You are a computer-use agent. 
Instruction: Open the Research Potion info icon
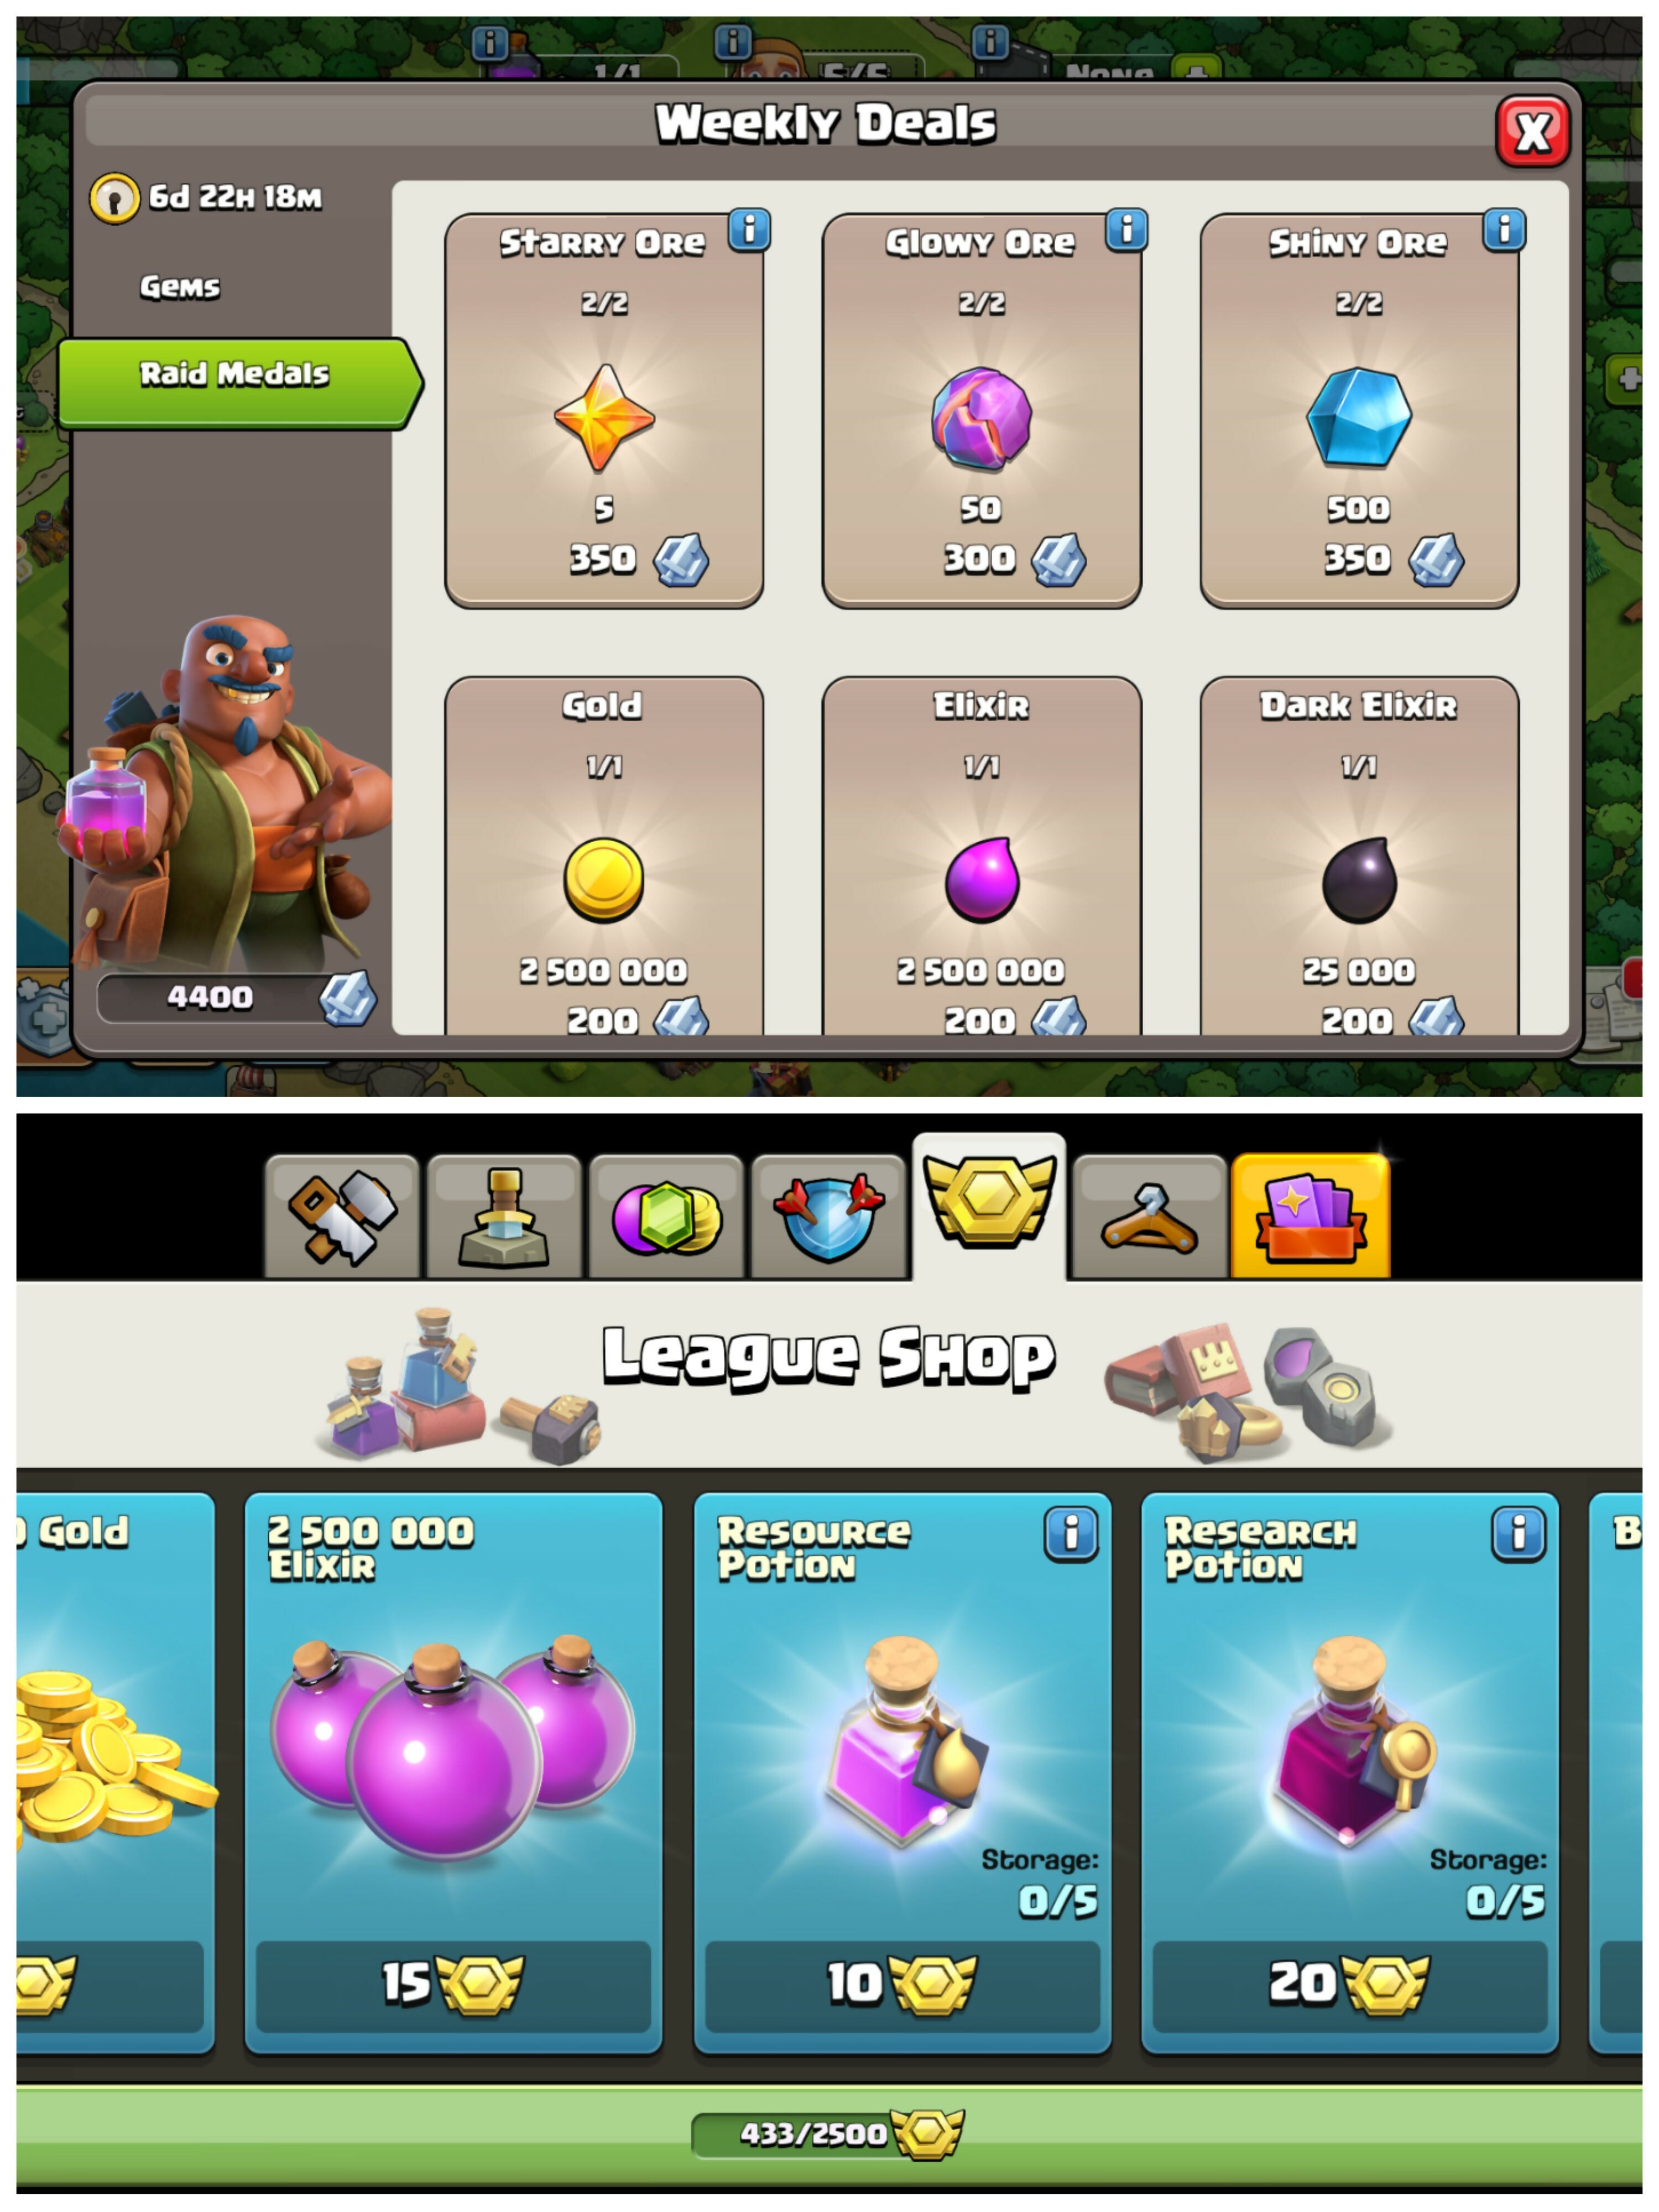[1519, 1533]
